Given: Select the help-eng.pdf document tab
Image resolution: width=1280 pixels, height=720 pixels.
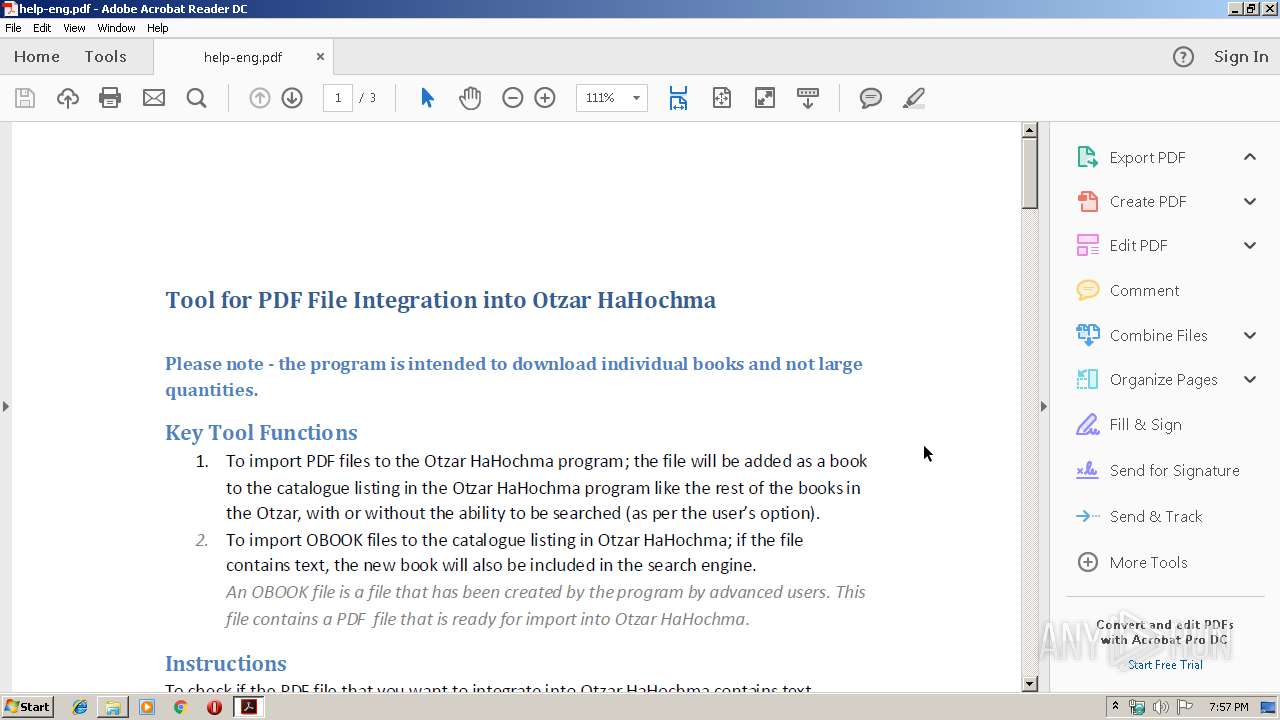Looking at the screenshot, I should point(243,57).
